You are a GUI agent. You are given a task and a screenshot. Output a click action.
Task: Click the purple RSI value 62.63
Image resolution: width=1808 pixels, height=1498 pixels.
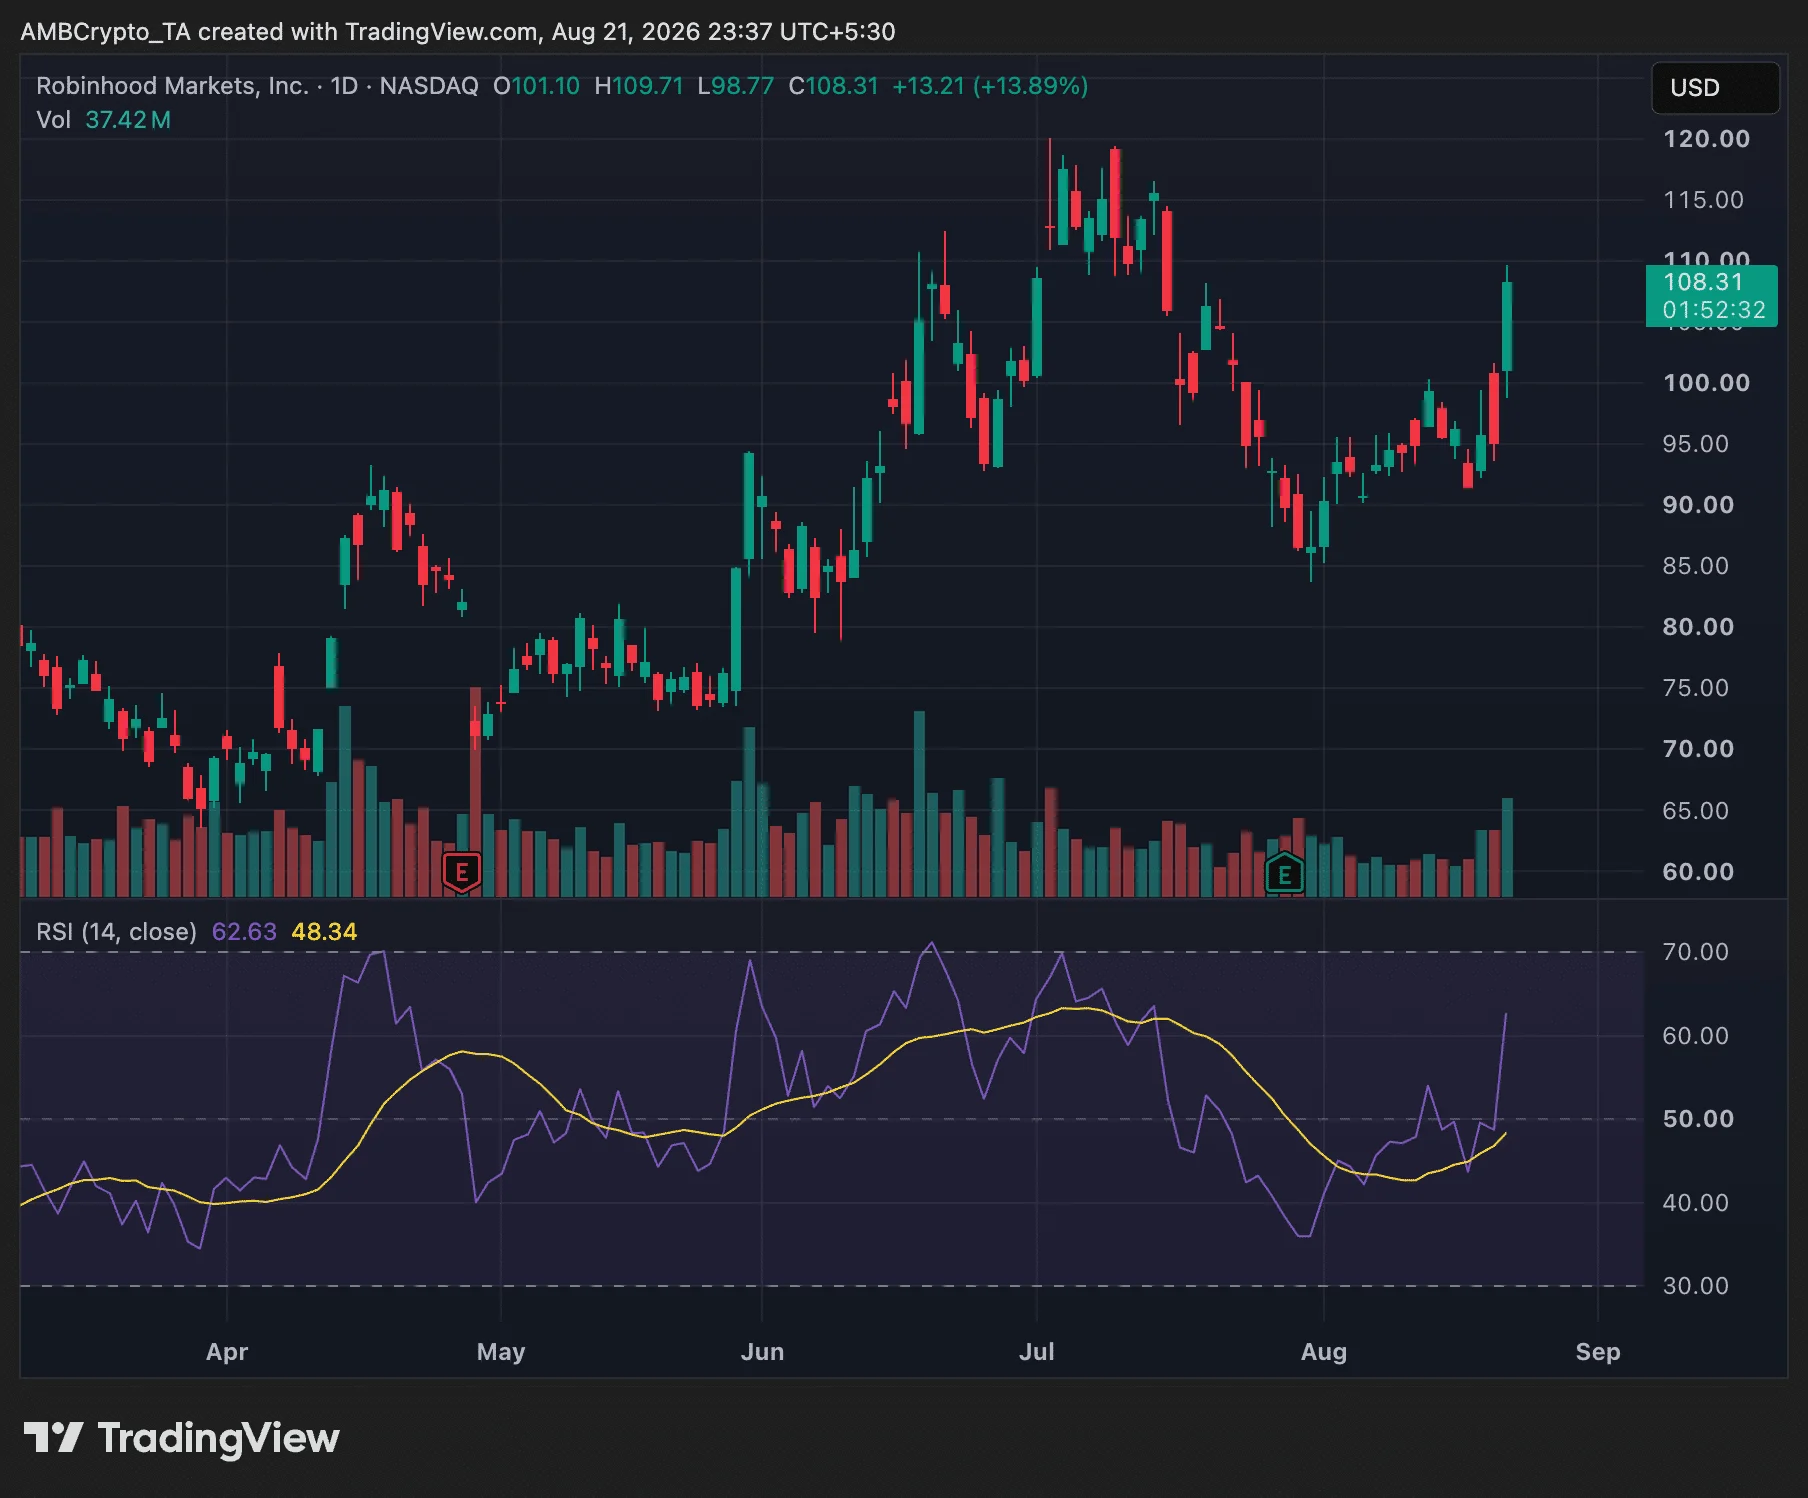point(244,932)
